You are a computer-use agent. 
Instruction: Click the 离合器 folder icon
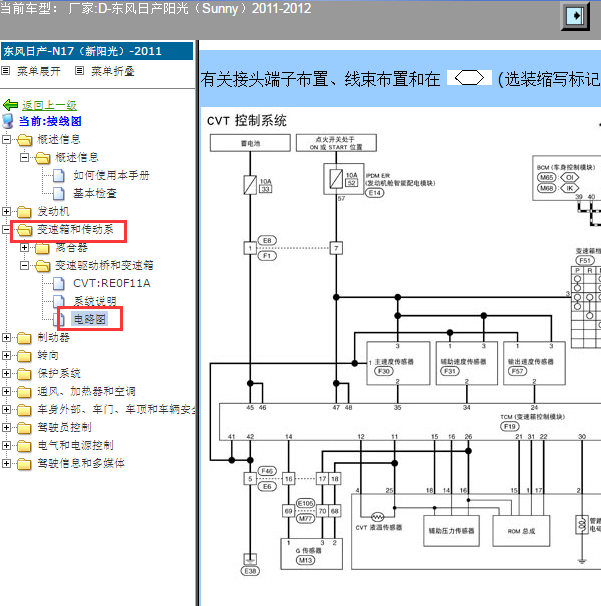click(43, 248)
